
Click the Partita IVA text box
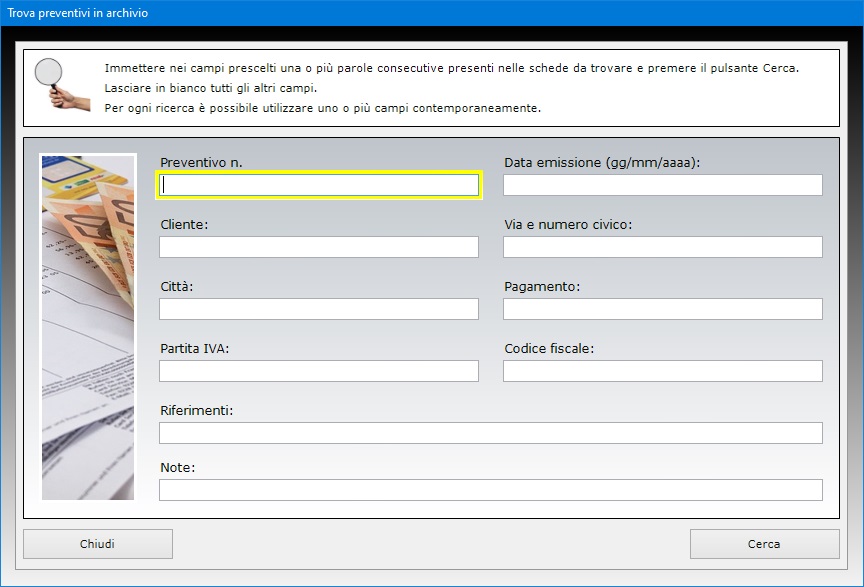tap(319, 371)
